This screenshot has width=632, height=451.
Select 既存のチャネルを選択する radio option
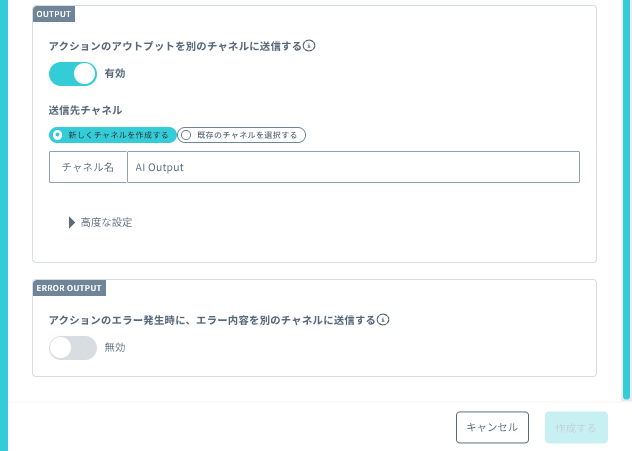(x=241, y=135)
